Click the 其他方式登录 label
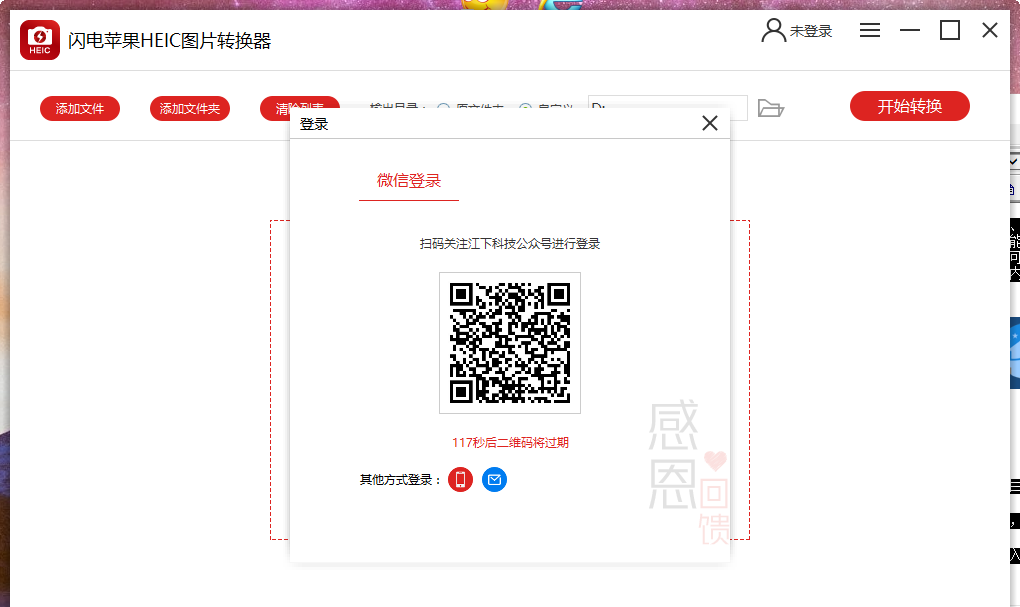 [x=400, y=480]
